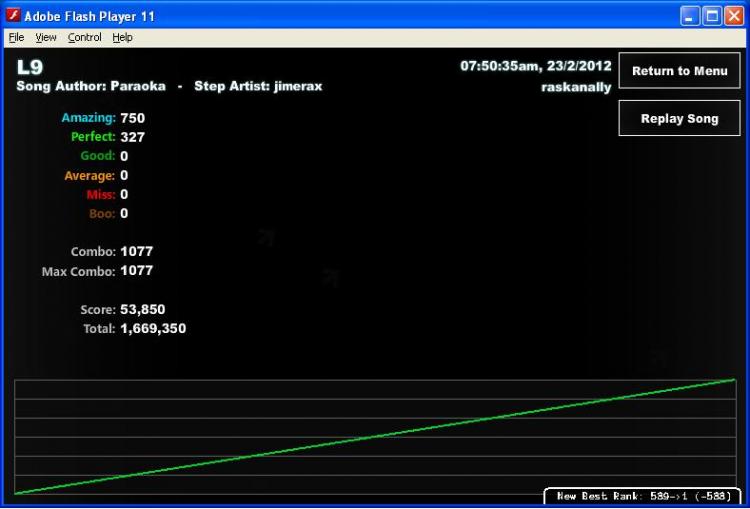
Task: Open the File menu
Action: 16,37
